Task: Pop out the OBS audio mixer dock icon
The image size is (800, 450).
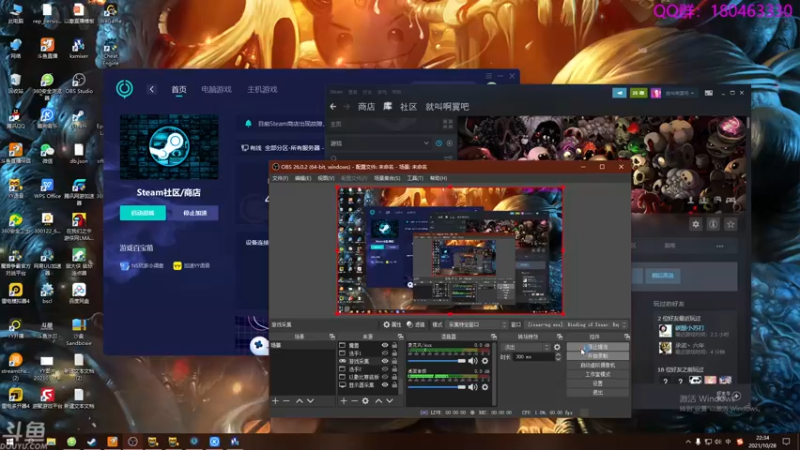Action: pos(493,337)
